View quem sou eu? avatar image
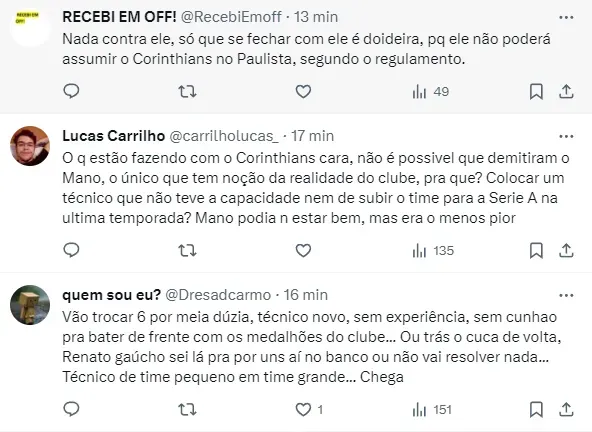 point(30,305)
